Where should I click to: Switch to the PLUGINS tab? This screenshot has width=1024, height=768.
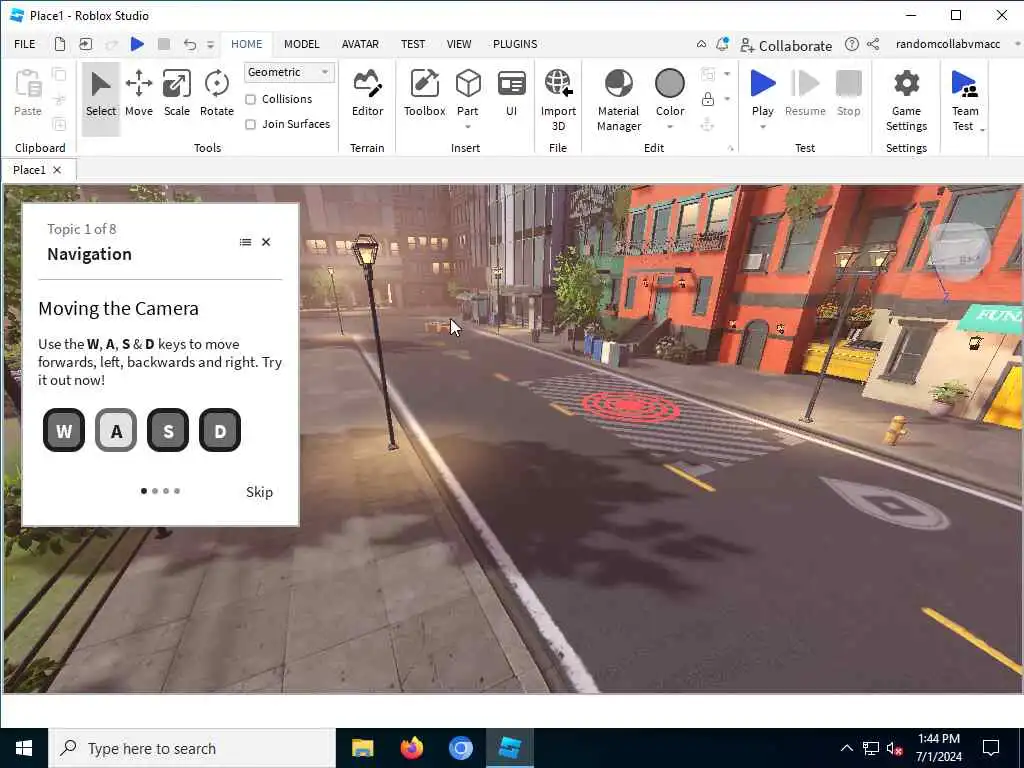(515, 44)
